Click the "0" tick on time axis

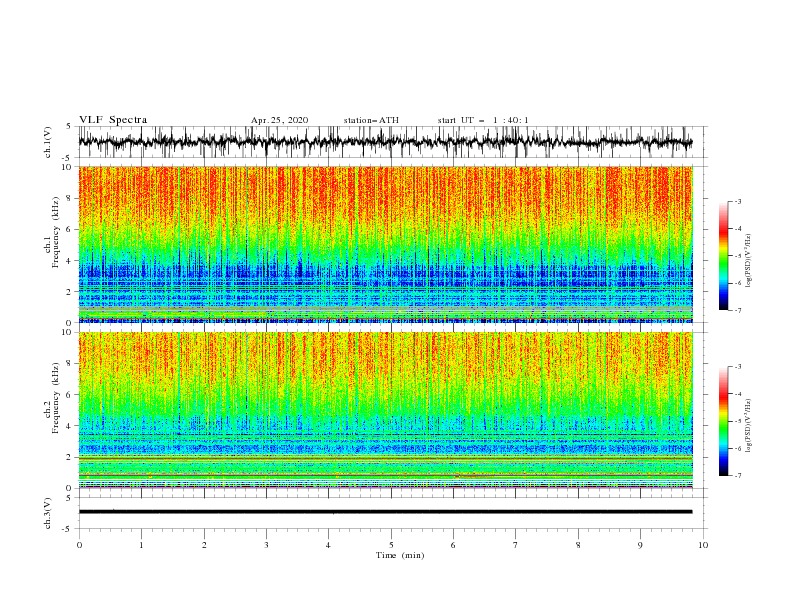click(79, 545)
